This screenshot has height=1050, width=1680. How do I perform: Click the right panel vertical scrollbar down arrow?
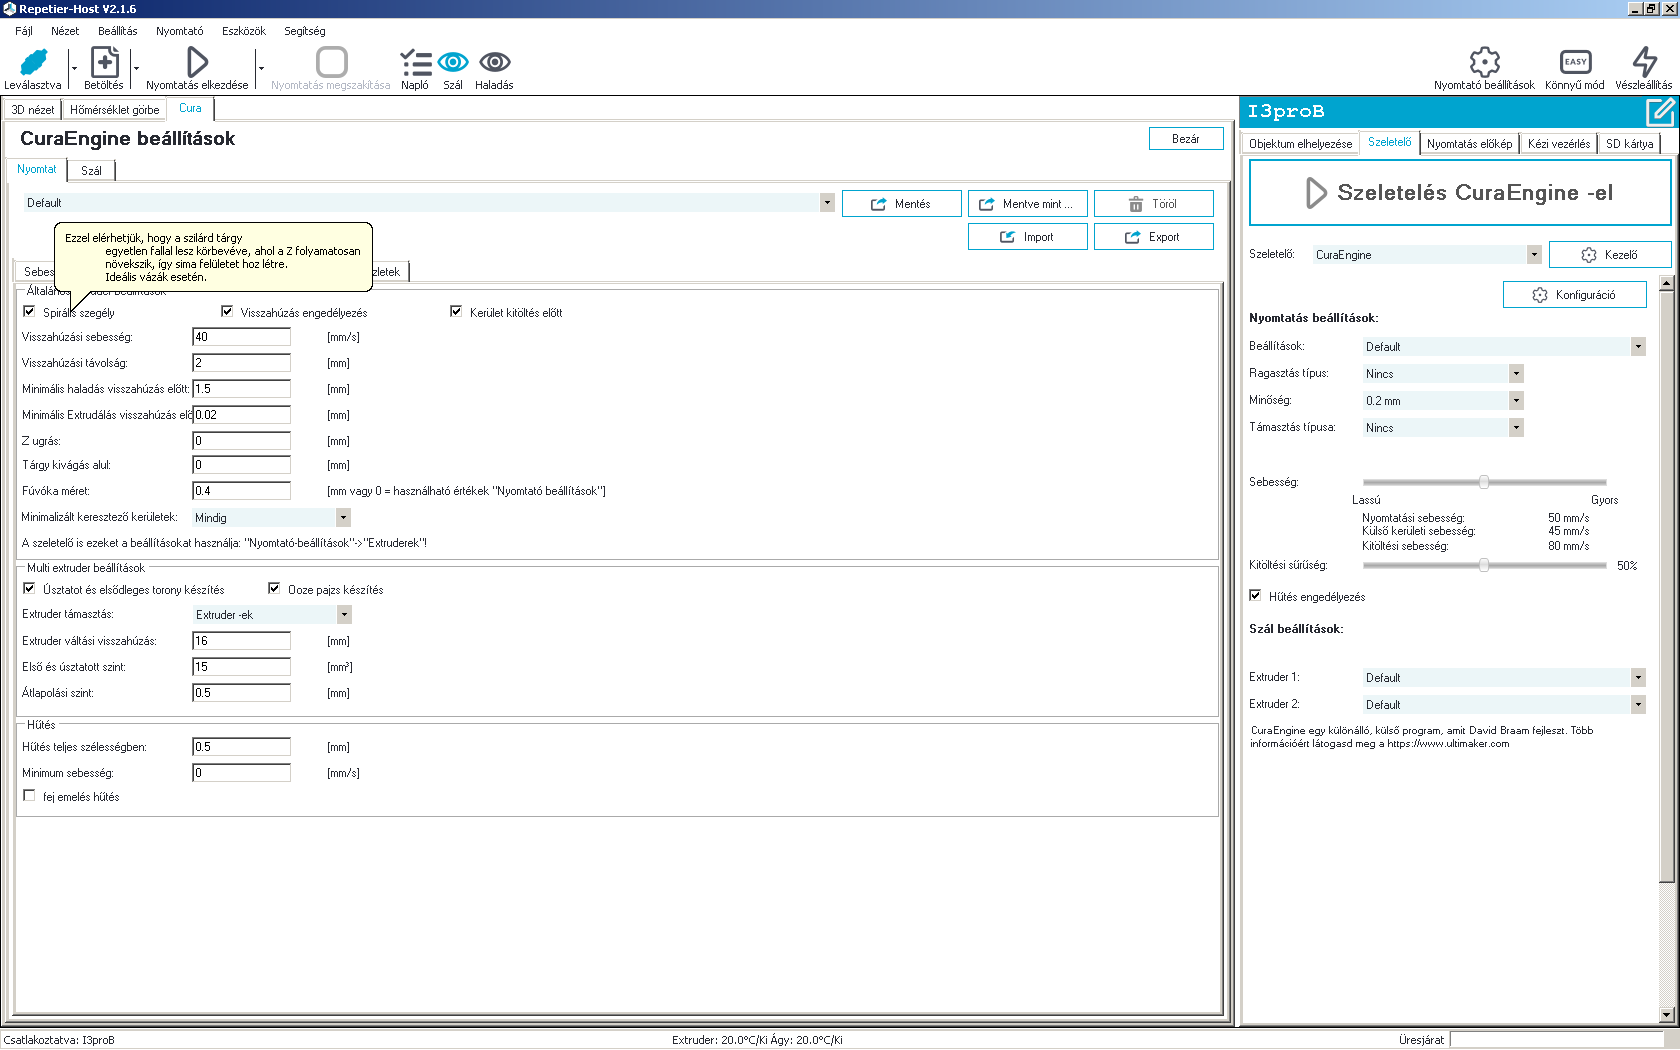tap(1666, 1015)
